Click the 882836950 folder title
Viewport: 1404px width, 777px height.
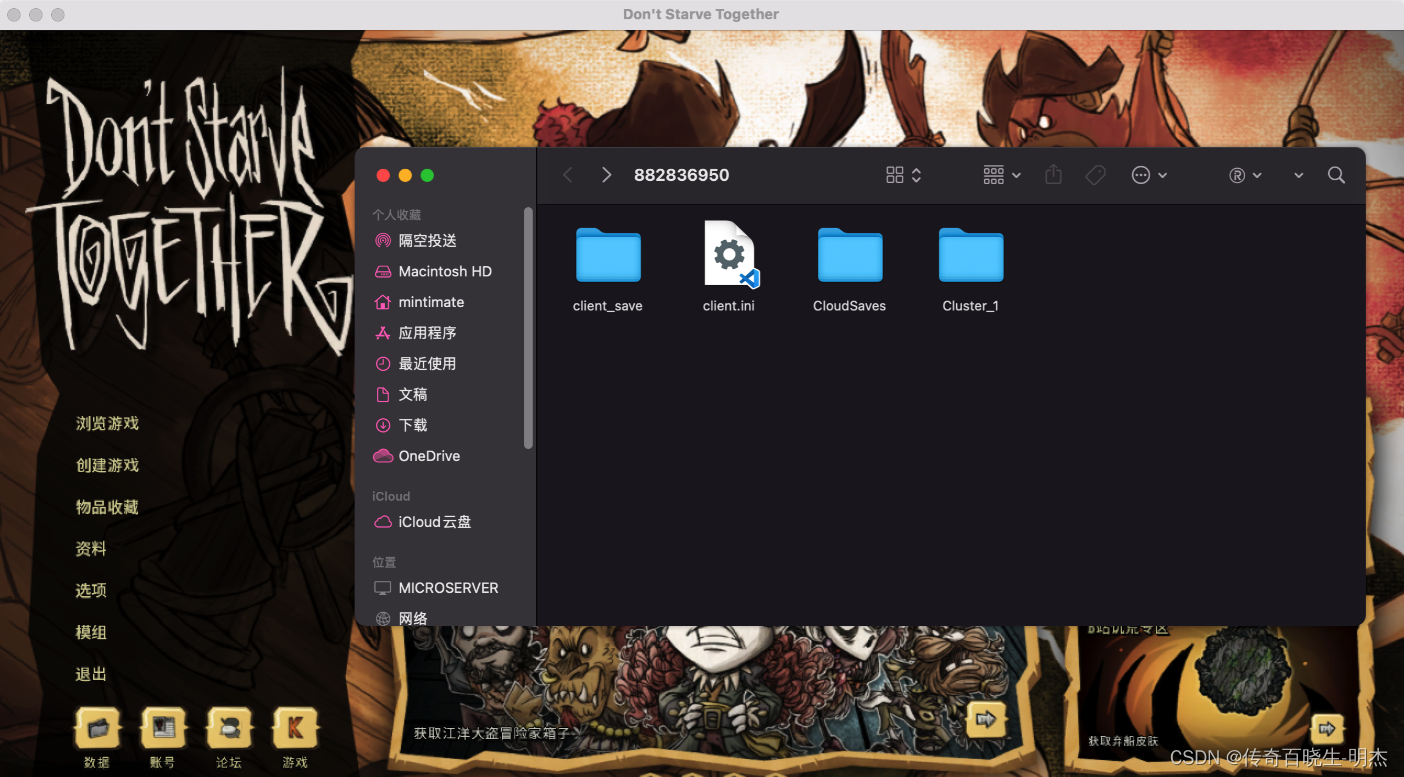click(x=682, y=175)
